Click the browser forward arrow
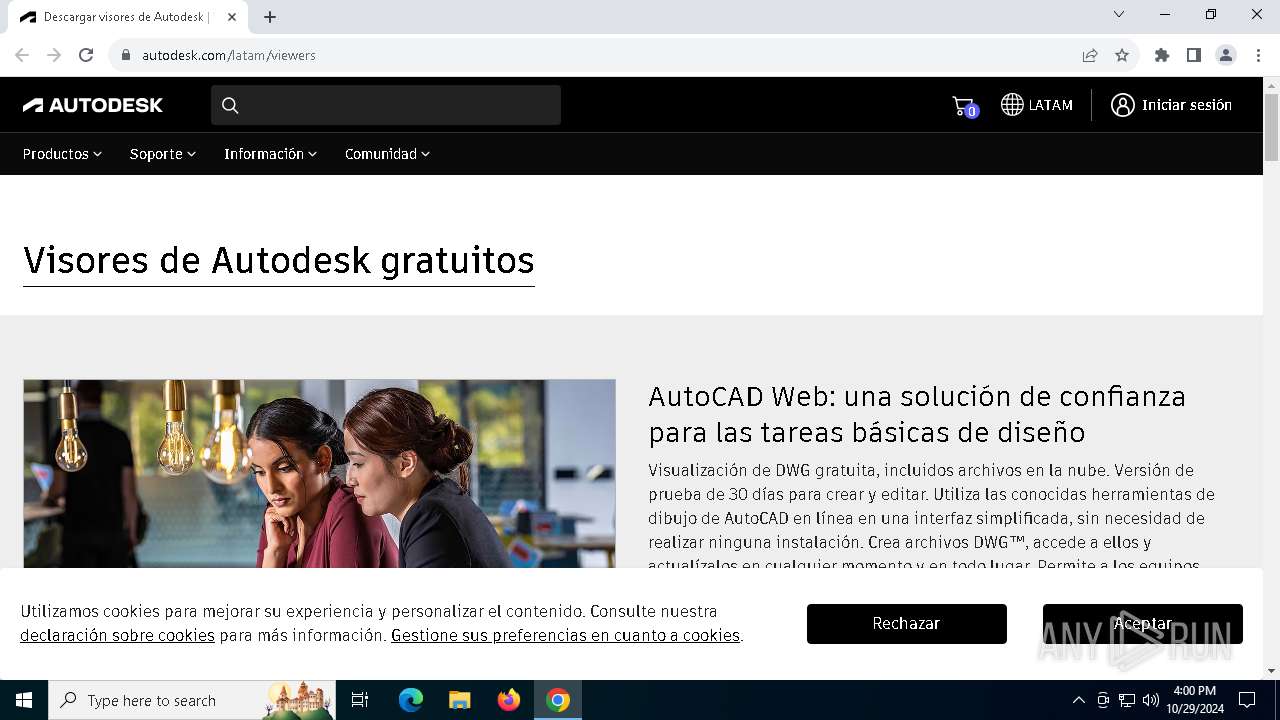Screen dimensions: 1280x720 click(54, 55)
